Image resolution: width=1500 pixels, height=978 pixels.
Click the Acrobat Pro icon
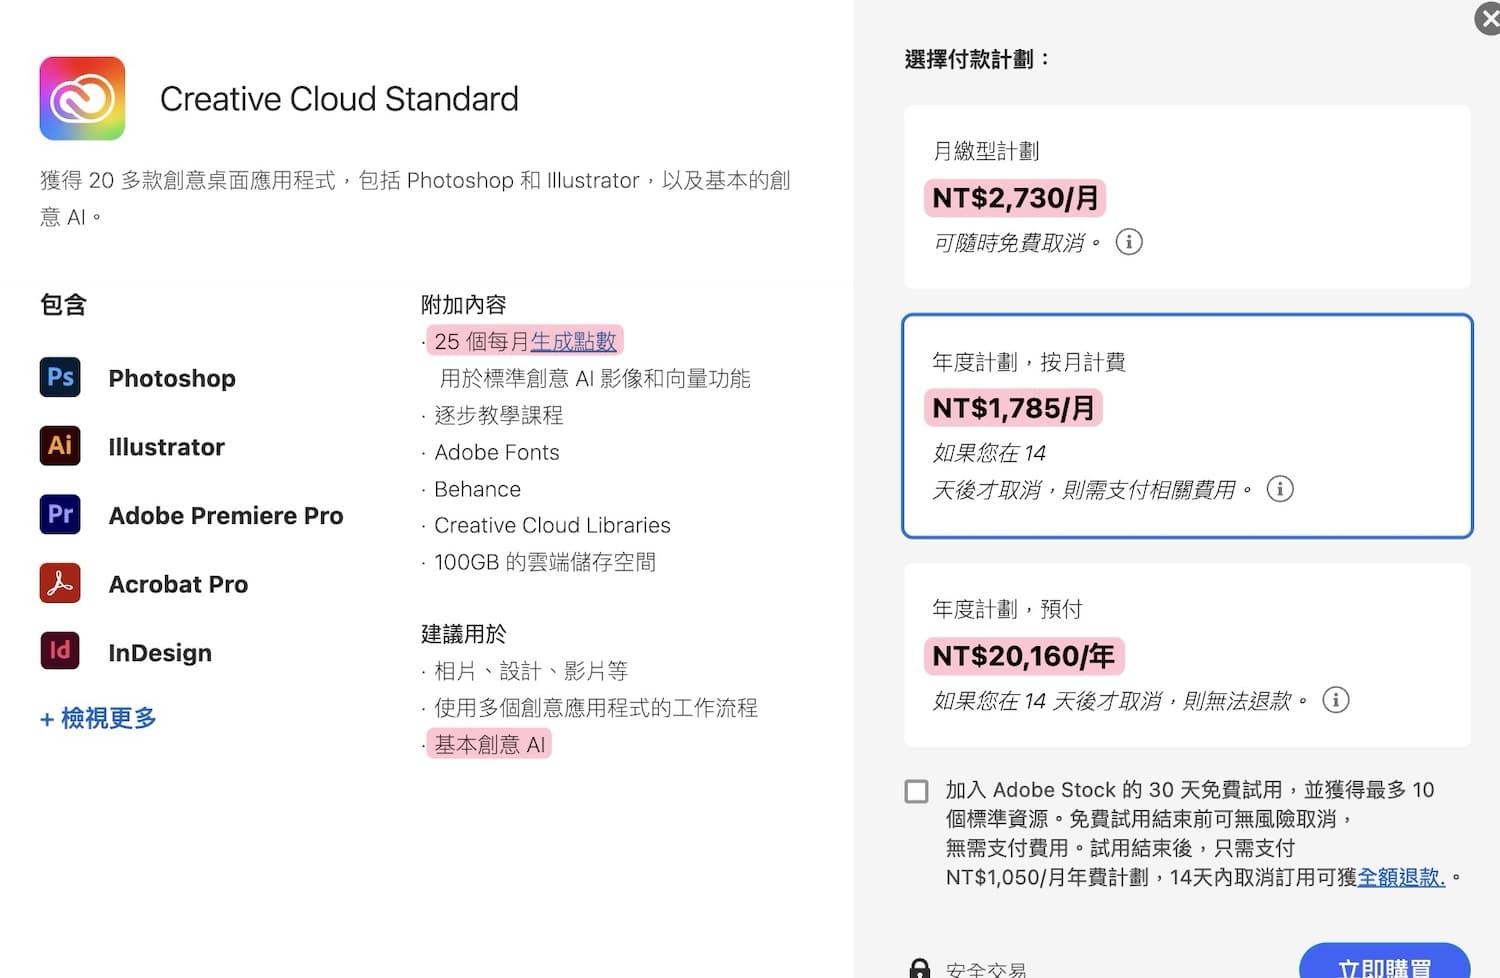(60, 583)
